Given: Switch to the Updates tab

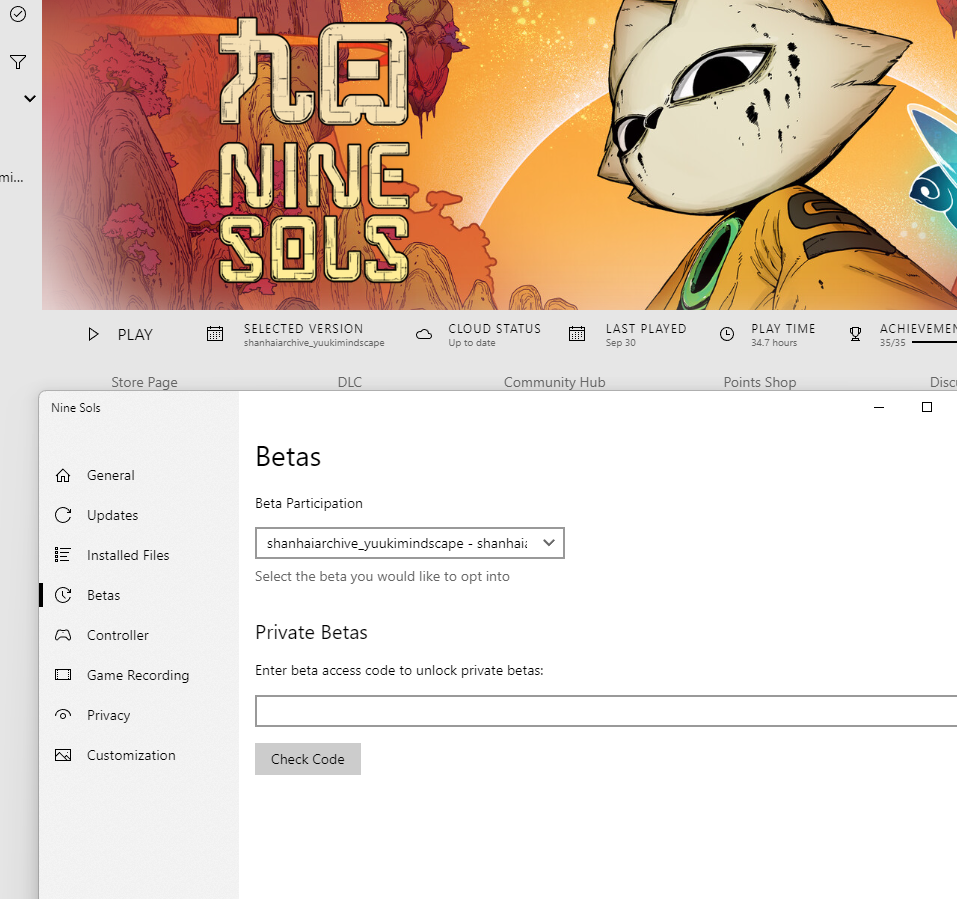Looking at the screenshot, I should pyautogui.click(x=112, y=515).
